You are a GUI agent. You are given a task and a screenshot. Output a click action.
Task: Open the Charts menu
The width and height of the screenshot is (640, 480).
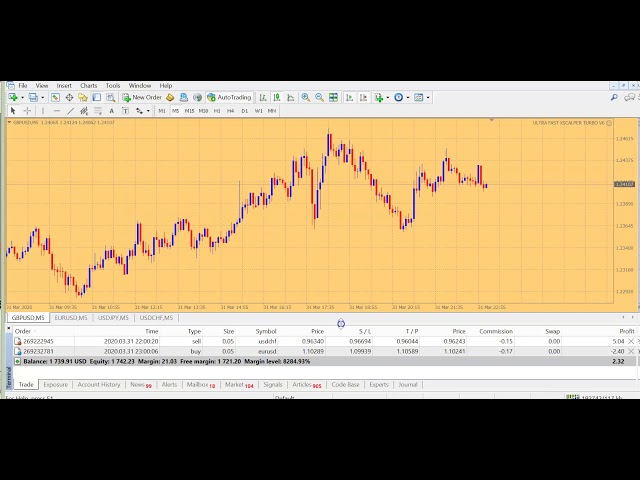pos(88,85)
